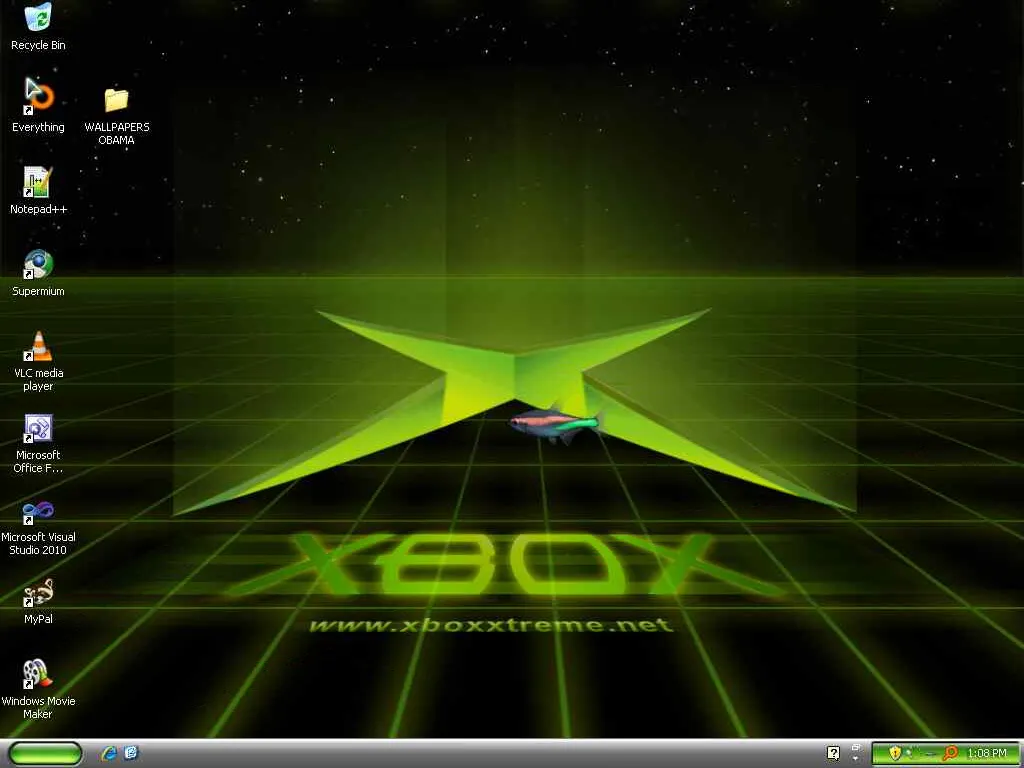This screenshot has height=768, width=1024.
Task: Select the Recycle Bin desktop icon
Action: (x=38, y=27)
